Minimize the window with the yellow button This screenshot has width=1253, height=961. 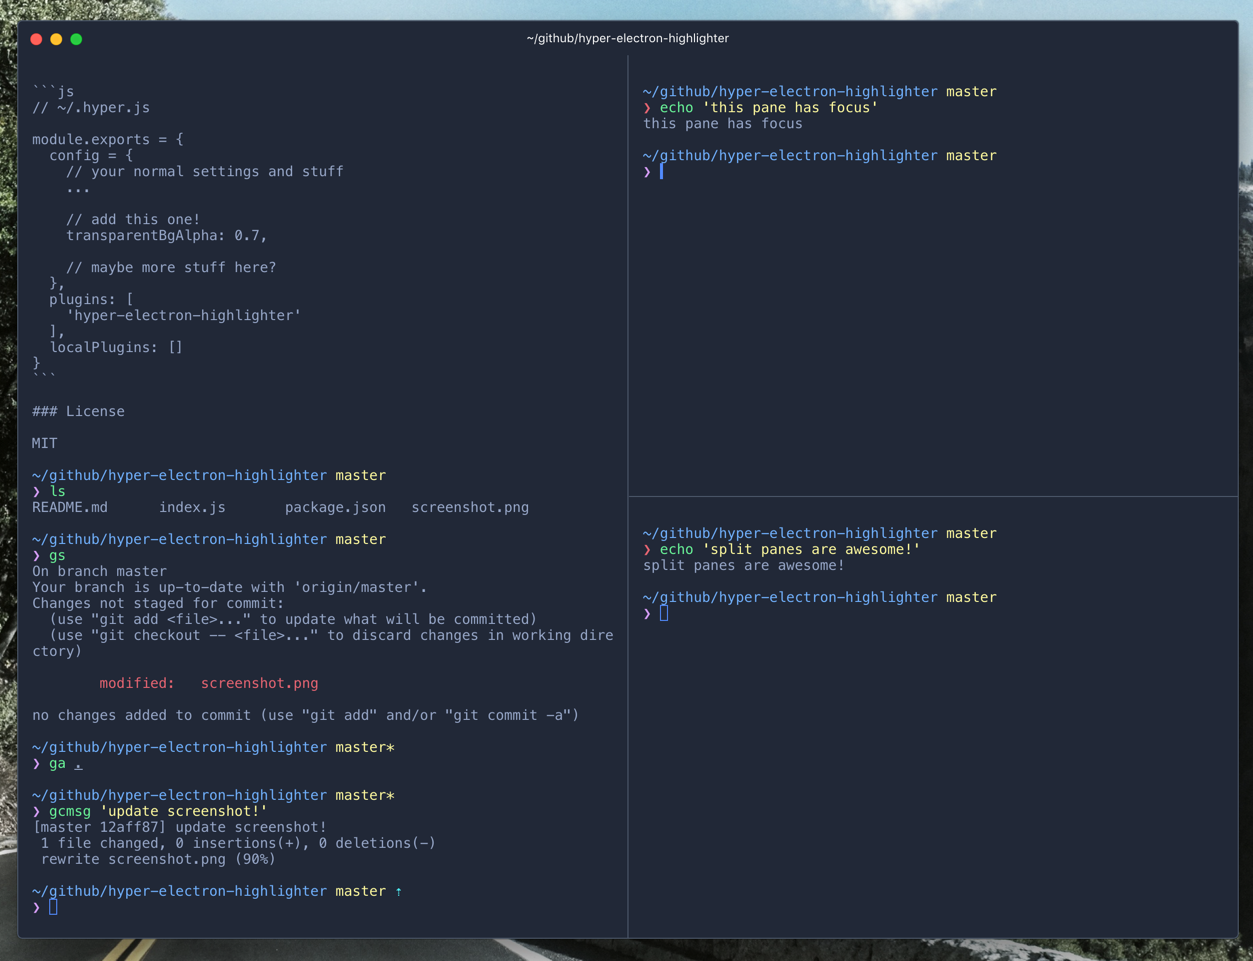tap(56, 39)
